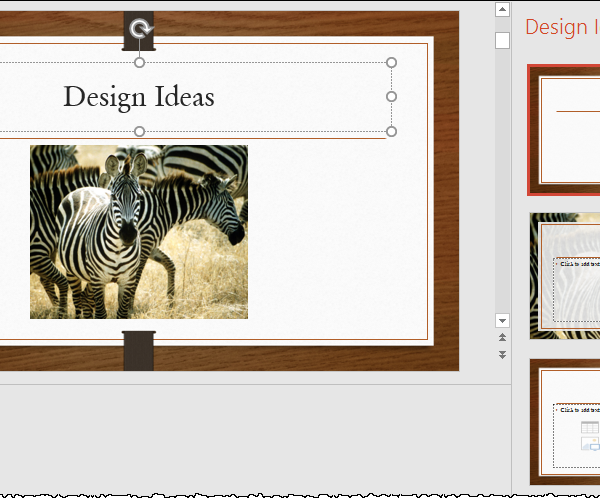Click the rotation handle above the title box

tap(140, 29)
